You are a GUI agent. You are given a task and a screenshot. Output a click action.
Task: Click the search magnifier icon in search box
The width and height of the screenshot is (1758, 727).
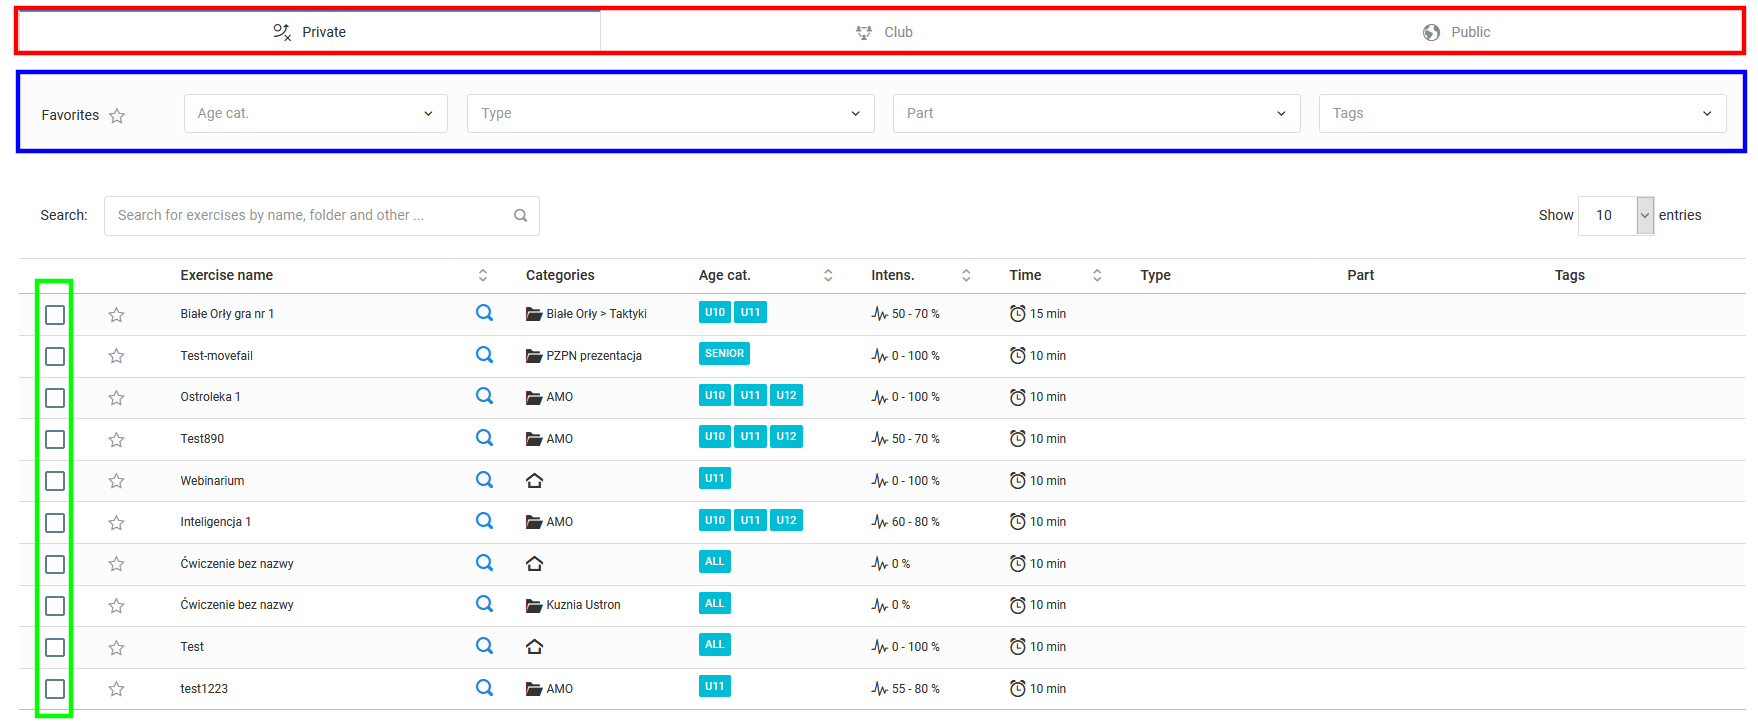pos(520,216)
